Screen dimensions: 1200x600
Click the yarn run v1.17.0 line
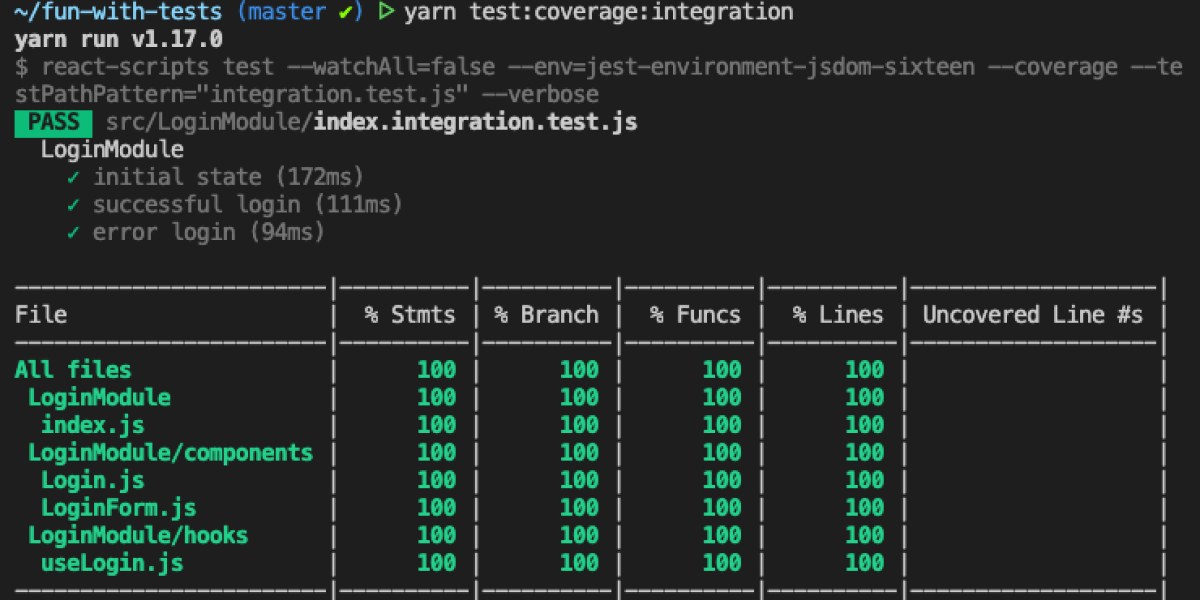point(118,41)
